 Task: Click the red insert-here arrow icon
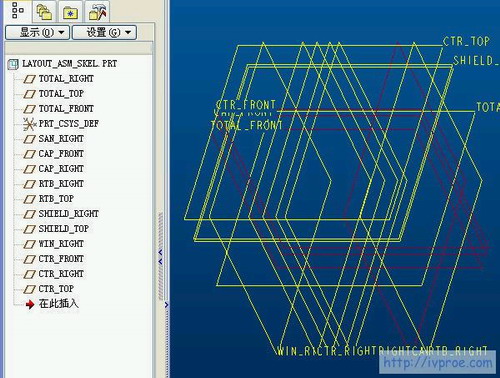[30, 304]
